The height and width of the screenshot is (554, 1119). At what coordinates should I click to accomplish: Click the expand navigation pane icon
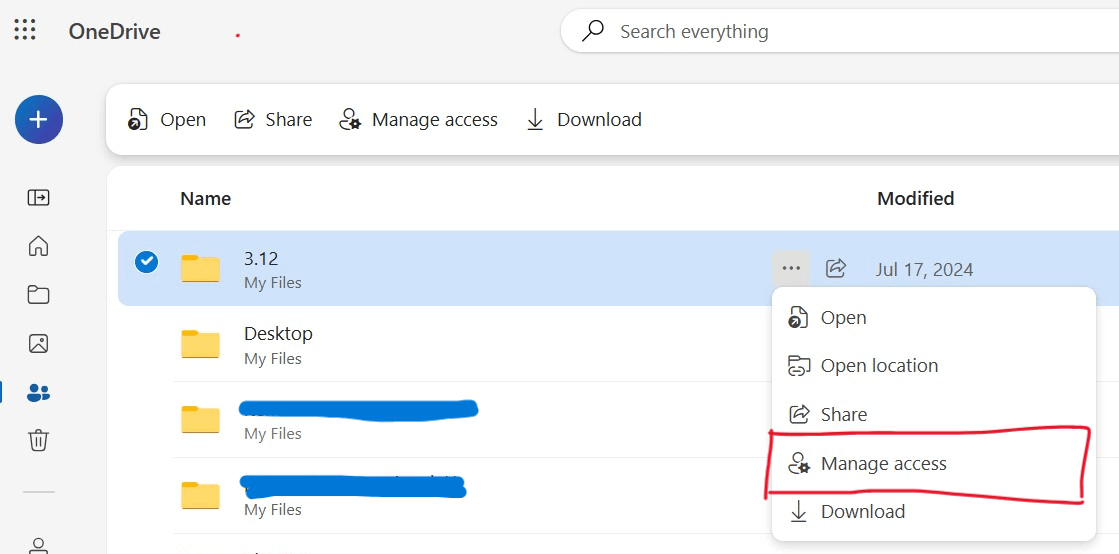tap(38, 197)
